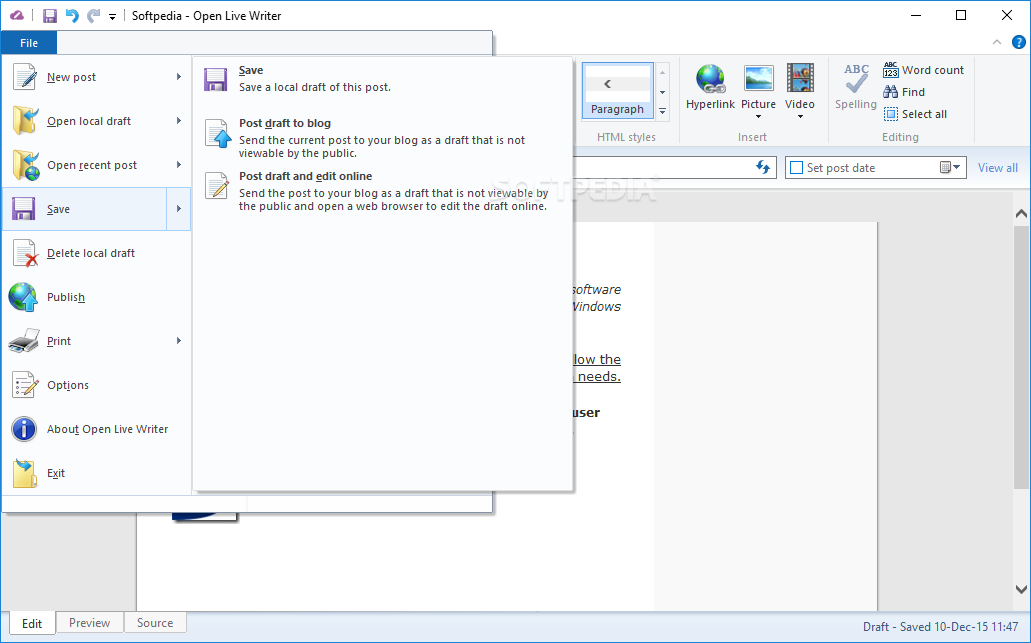Image resolution: width=1031 pixels, height=643 pixels.
Task: Click the vertical scrollbar up arrow
Action: [x=1020, y=213]
